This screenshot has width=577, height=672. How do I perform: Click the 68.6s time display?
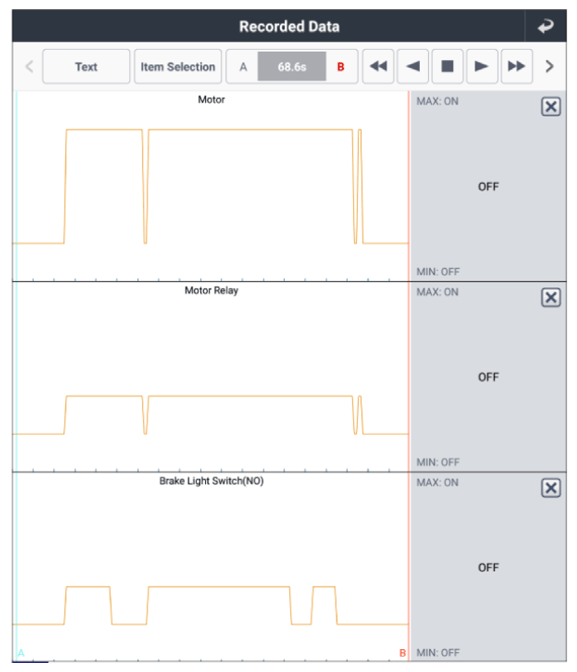tap(292, 66)
